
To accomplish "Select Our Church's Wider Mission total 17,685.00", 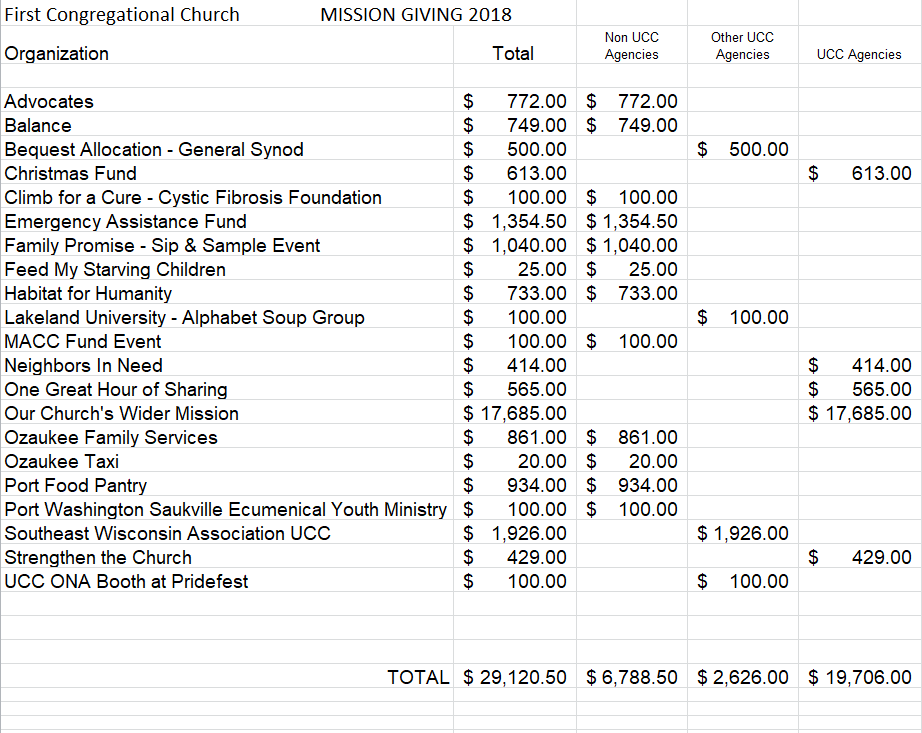I will pyautogui.click(x=515, y=413).
